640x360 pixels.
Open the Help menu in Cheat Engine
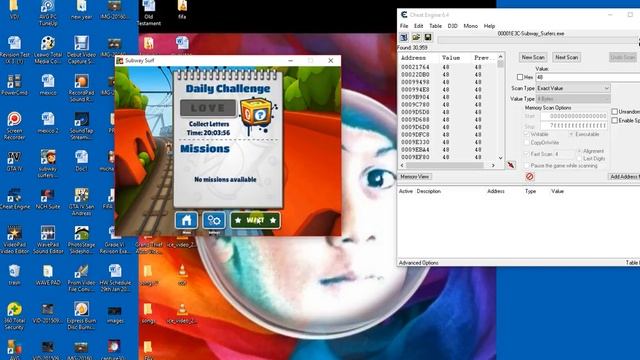(x=489, y=26)
